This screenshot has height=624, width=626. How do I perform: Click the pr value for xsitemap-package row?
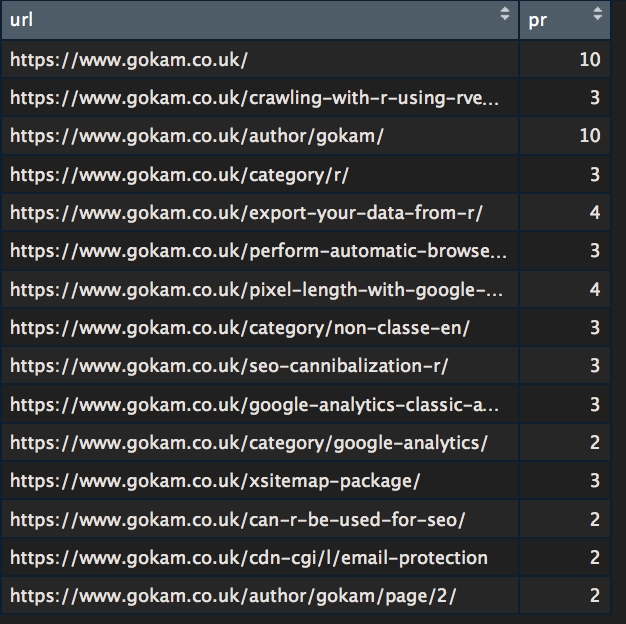[x=594, y=481]
